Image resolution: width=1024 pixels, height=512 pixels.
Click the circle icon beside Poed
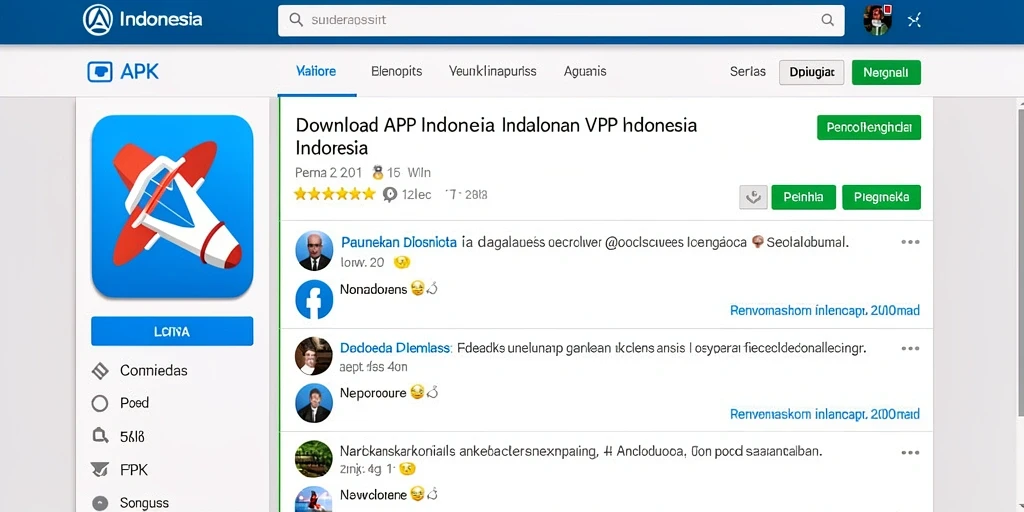coord(99,404)
